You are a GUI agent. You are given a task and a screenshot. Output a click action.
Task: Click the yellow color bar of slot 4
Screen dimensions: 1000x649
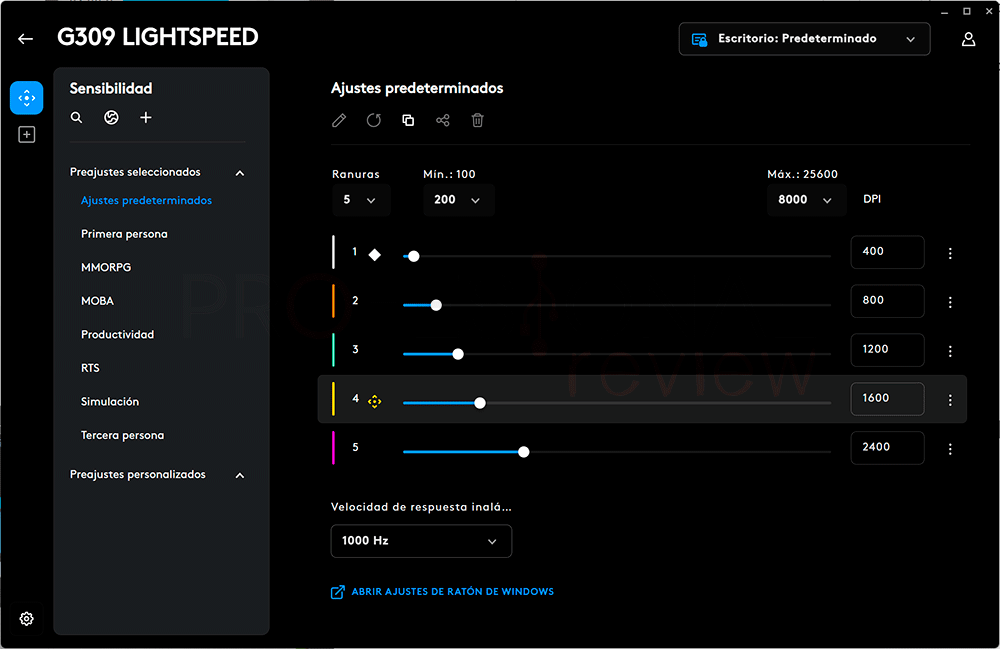pos(334,399)
